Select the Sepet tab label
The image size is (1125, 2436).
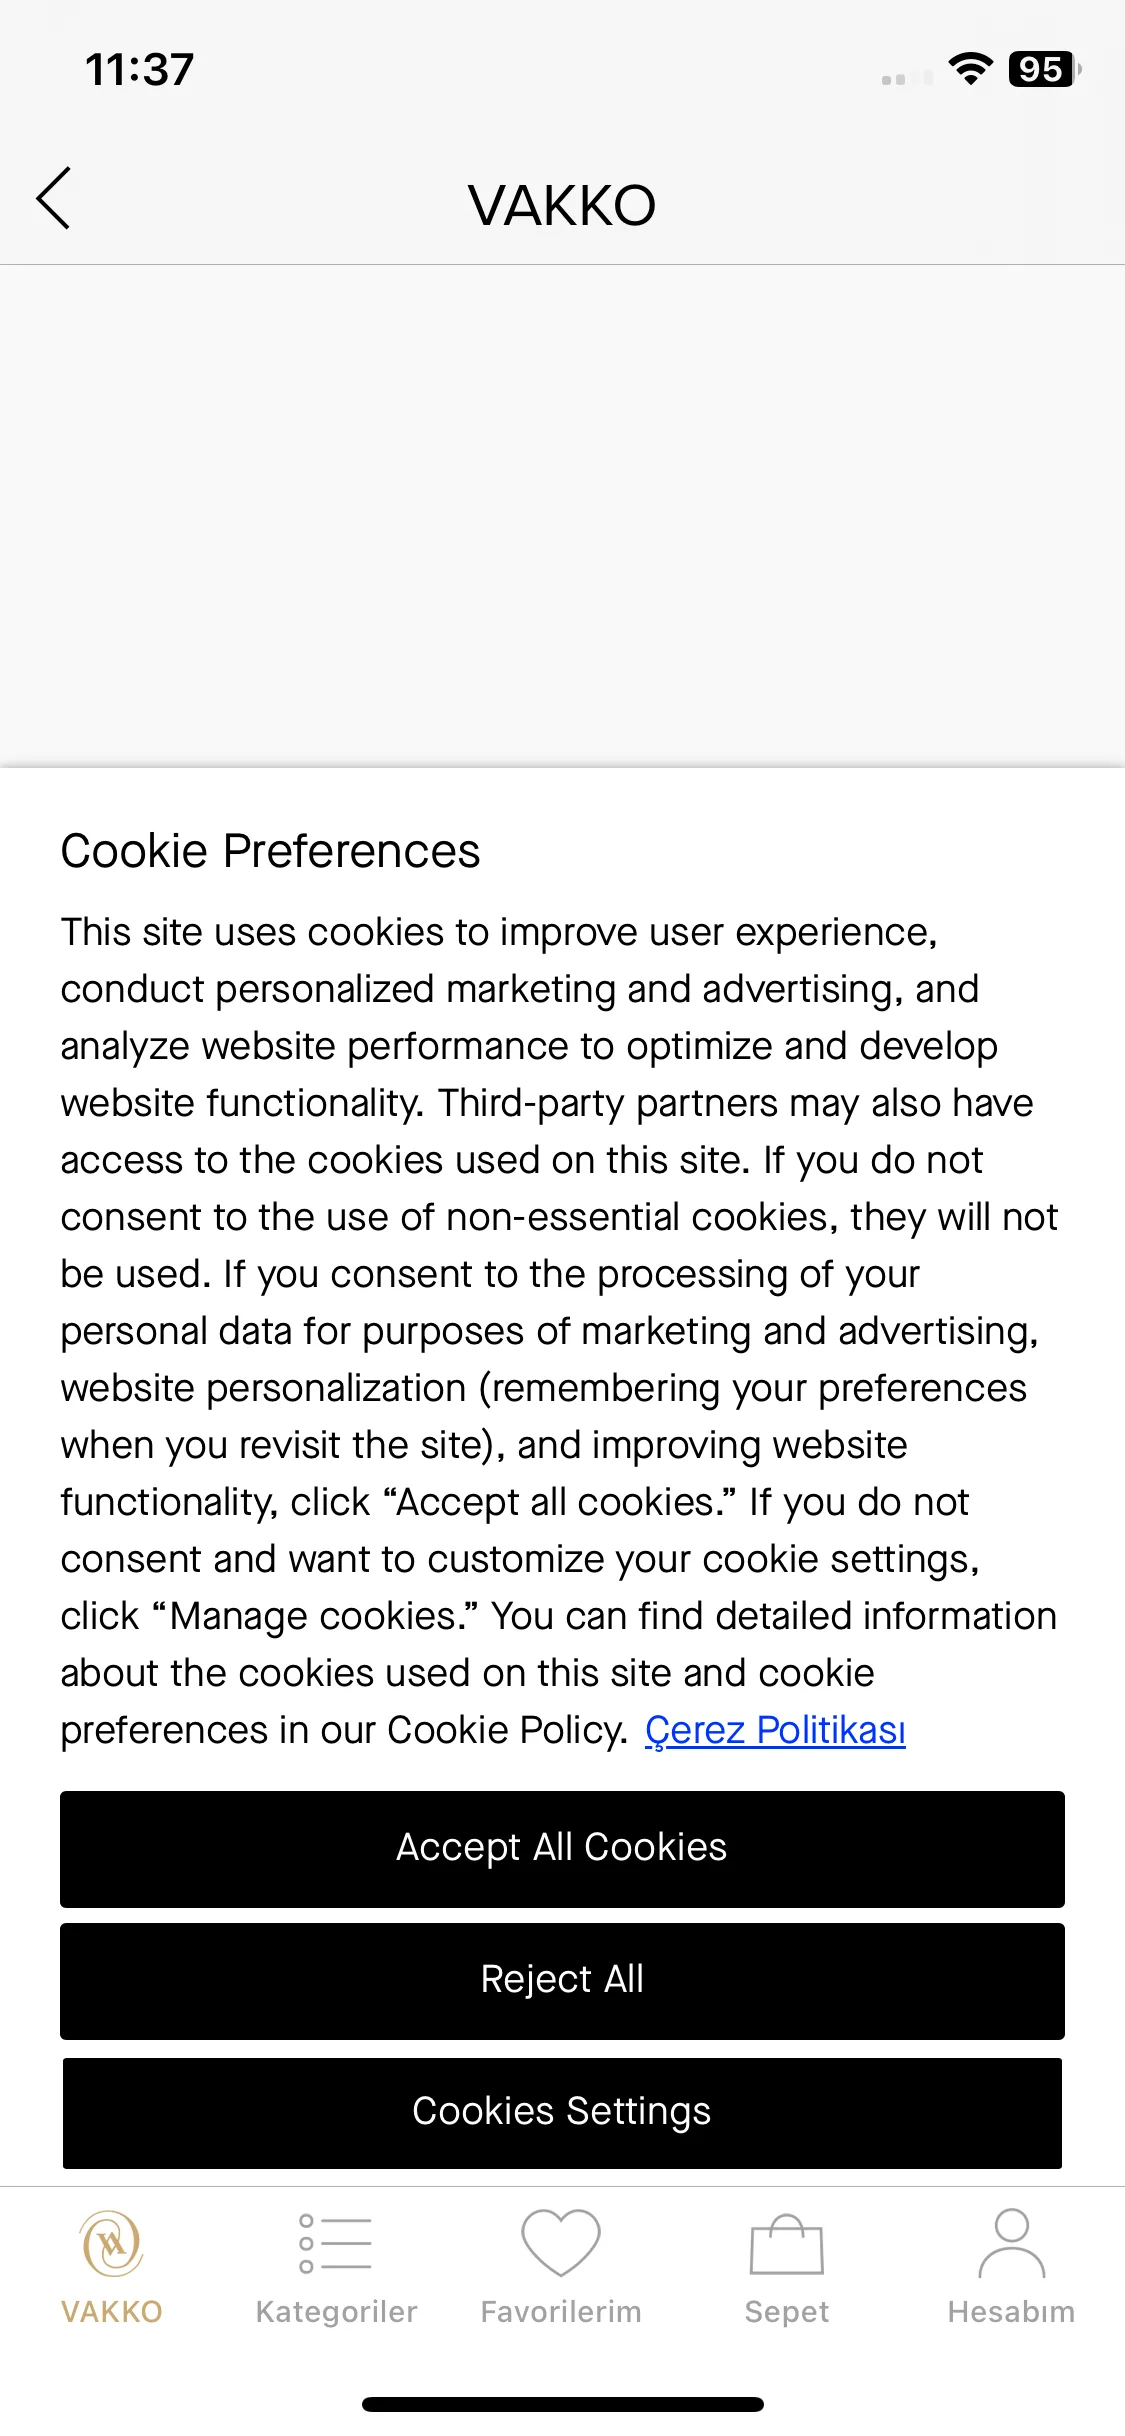(787, 2312)
